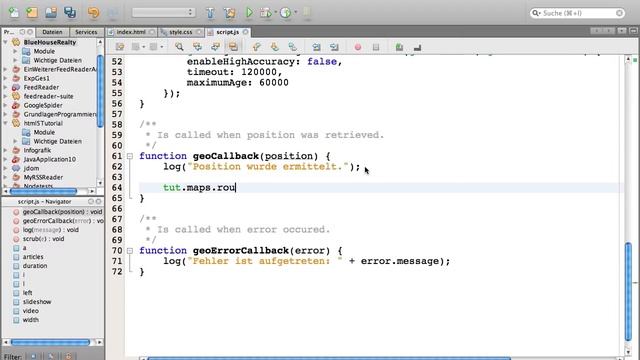640x360 pixels.
Task: Click the Profile Project globe icon
Action: tap(285, 13)
